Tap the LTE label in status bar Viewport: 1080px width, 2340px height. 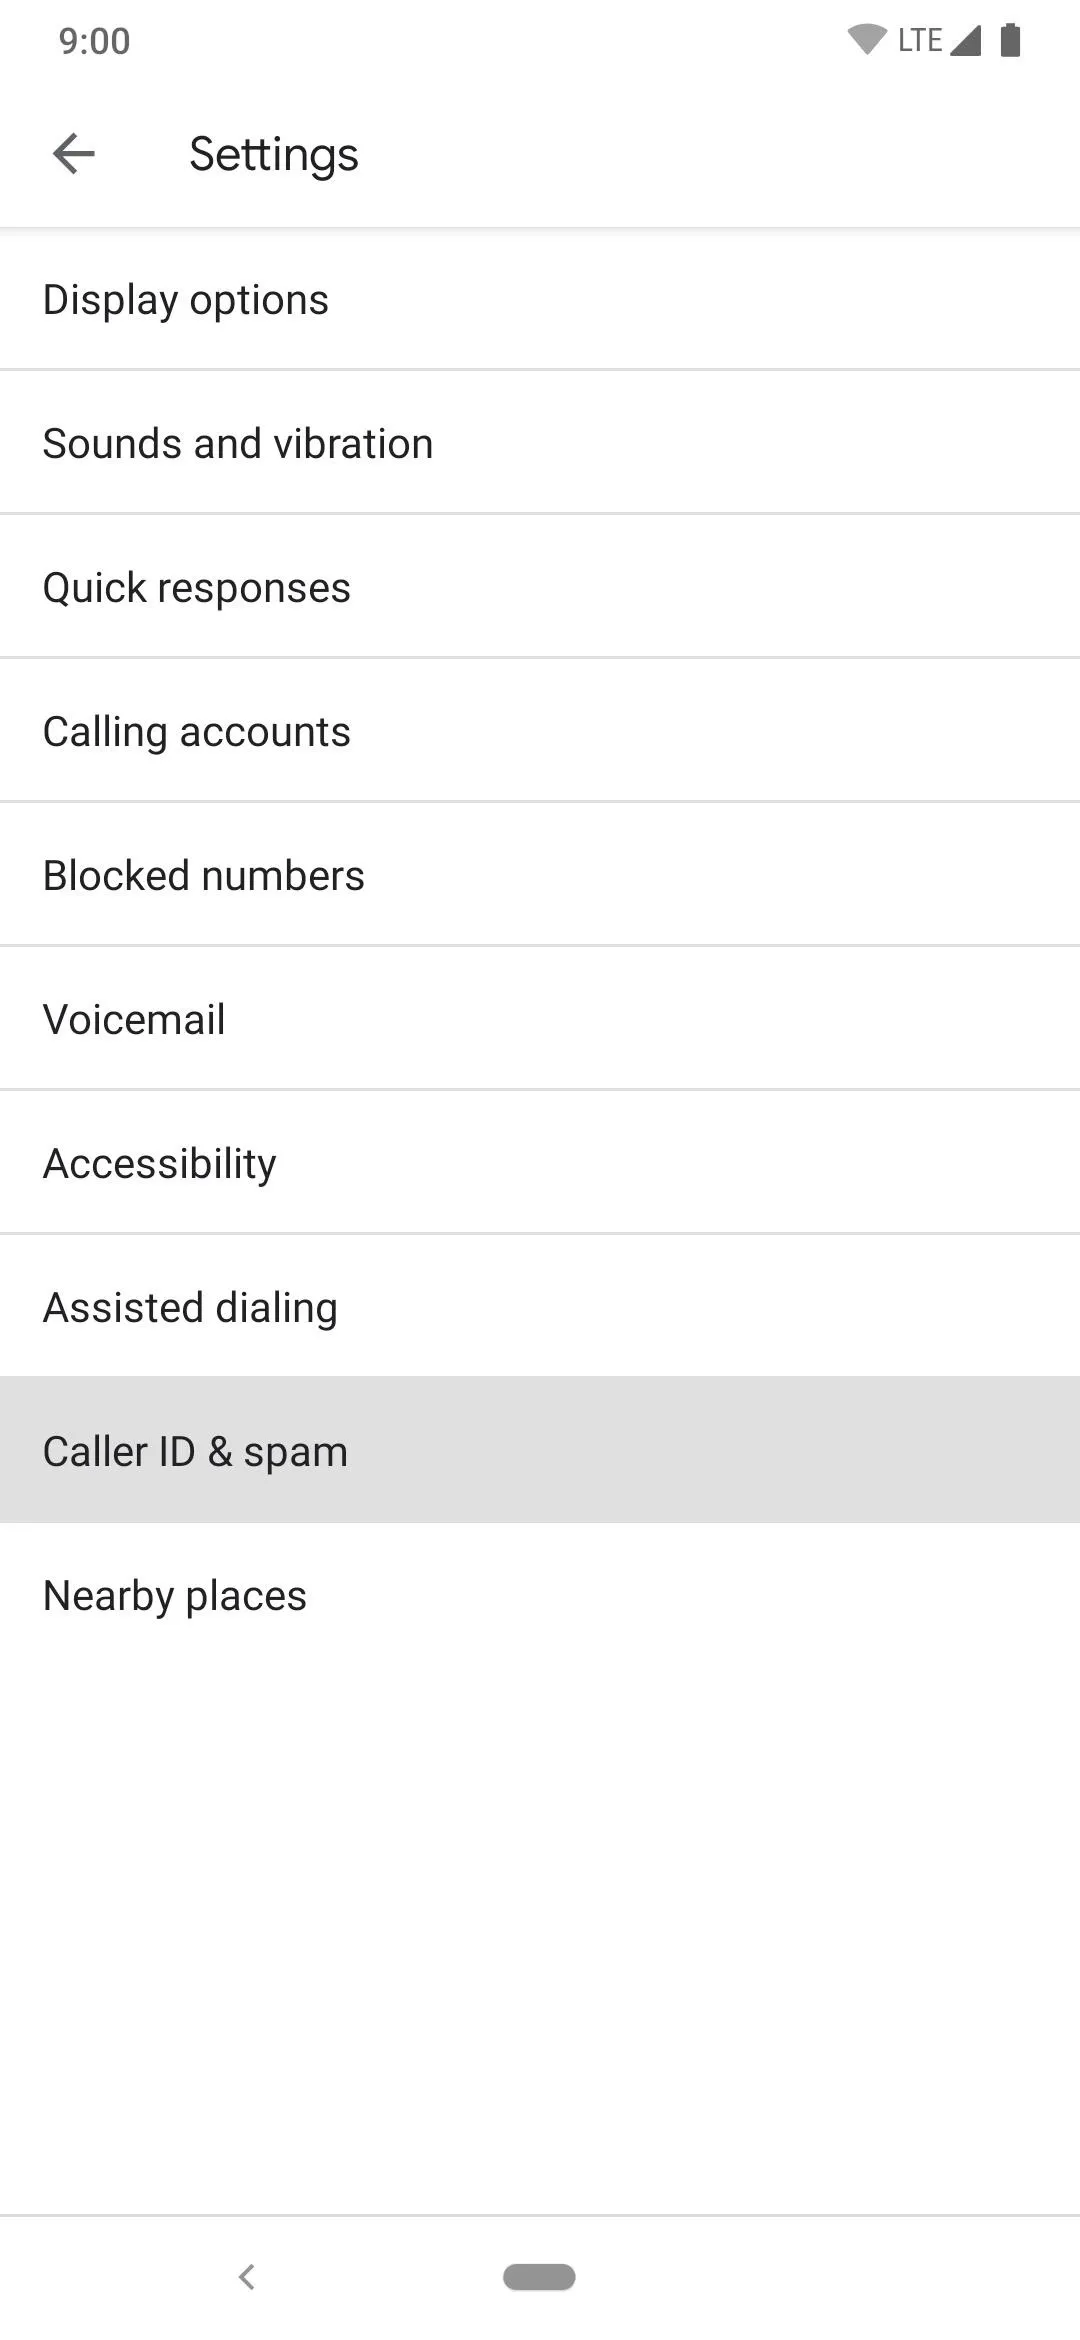point(920,40)
